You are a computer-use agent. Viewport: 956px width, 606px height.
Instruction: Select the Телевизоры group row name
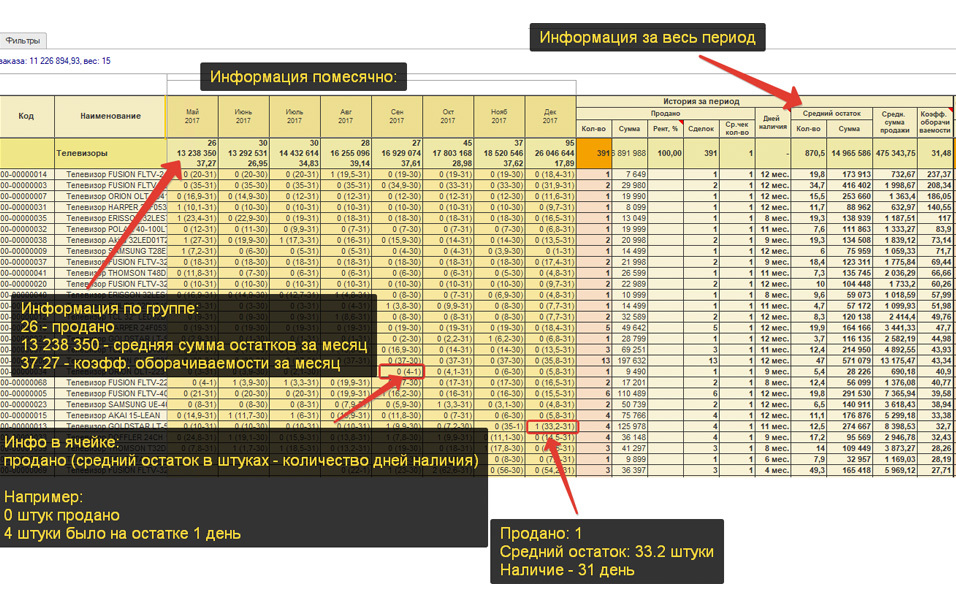(x=110, y=153)
